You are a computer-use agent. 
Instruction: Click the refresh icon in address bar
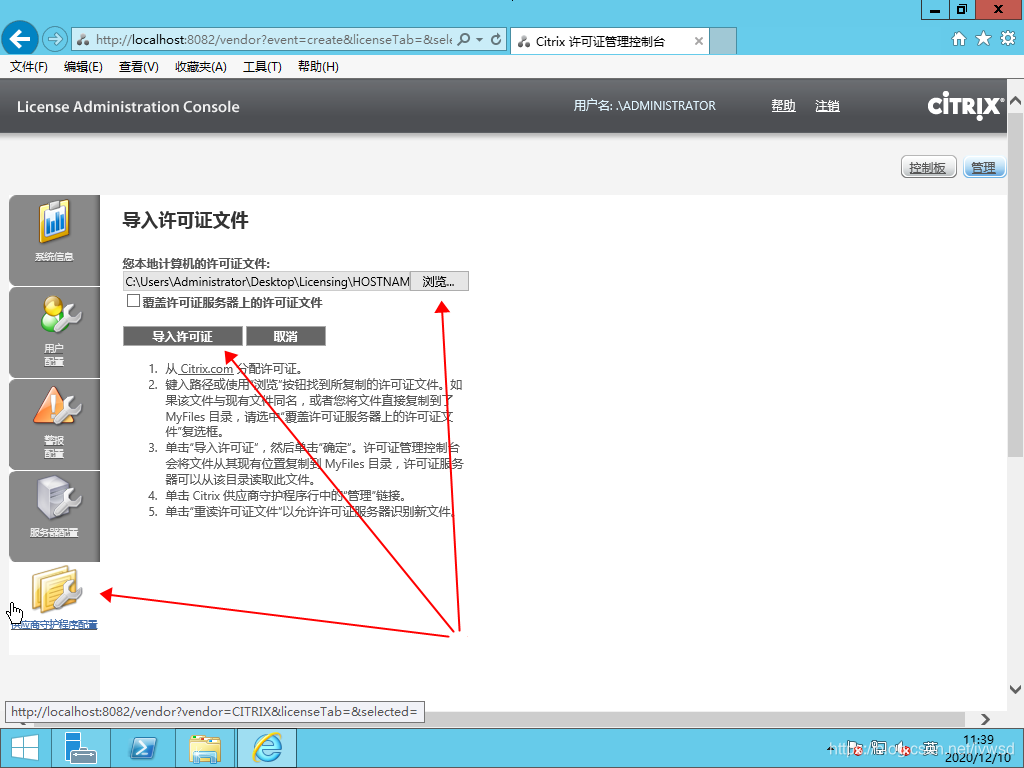point(495,40)
